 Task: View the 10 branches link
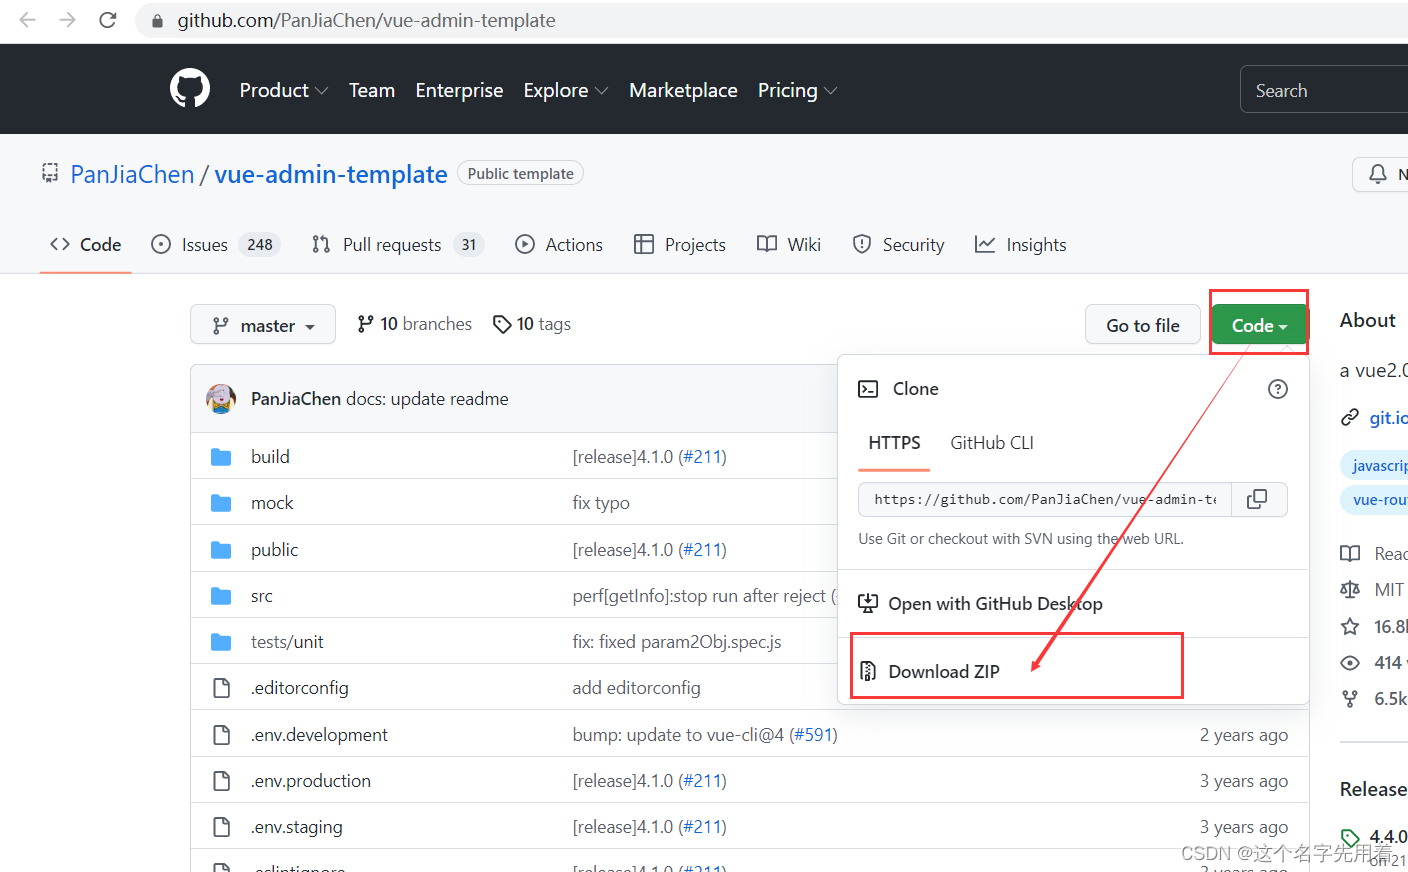click(x=414, y=324)
